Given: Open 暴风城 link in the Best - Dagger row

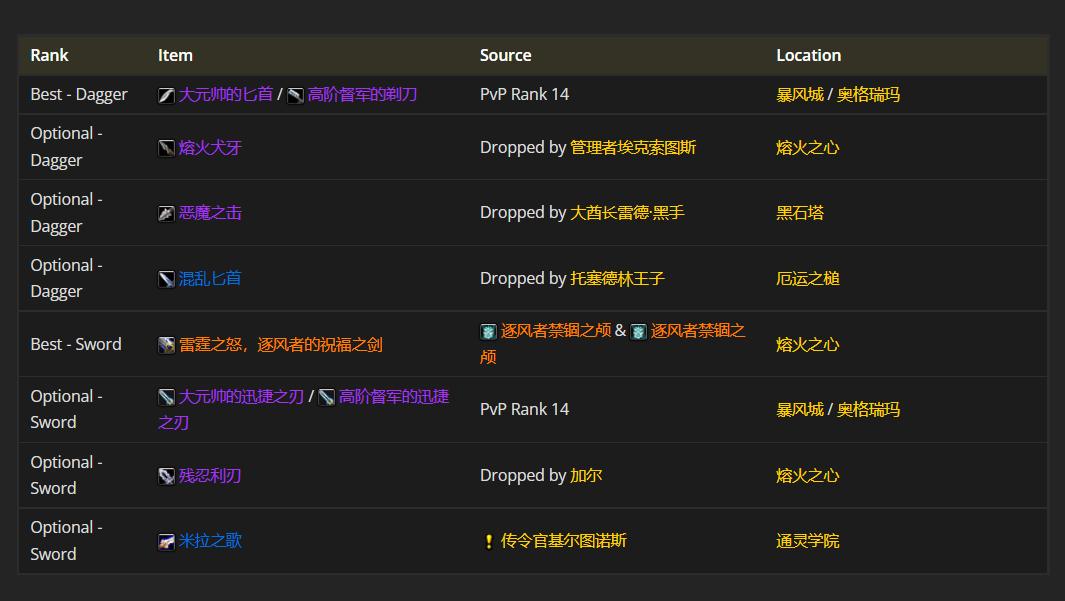Looking at the screenshot, I should (x=800, y=94).
